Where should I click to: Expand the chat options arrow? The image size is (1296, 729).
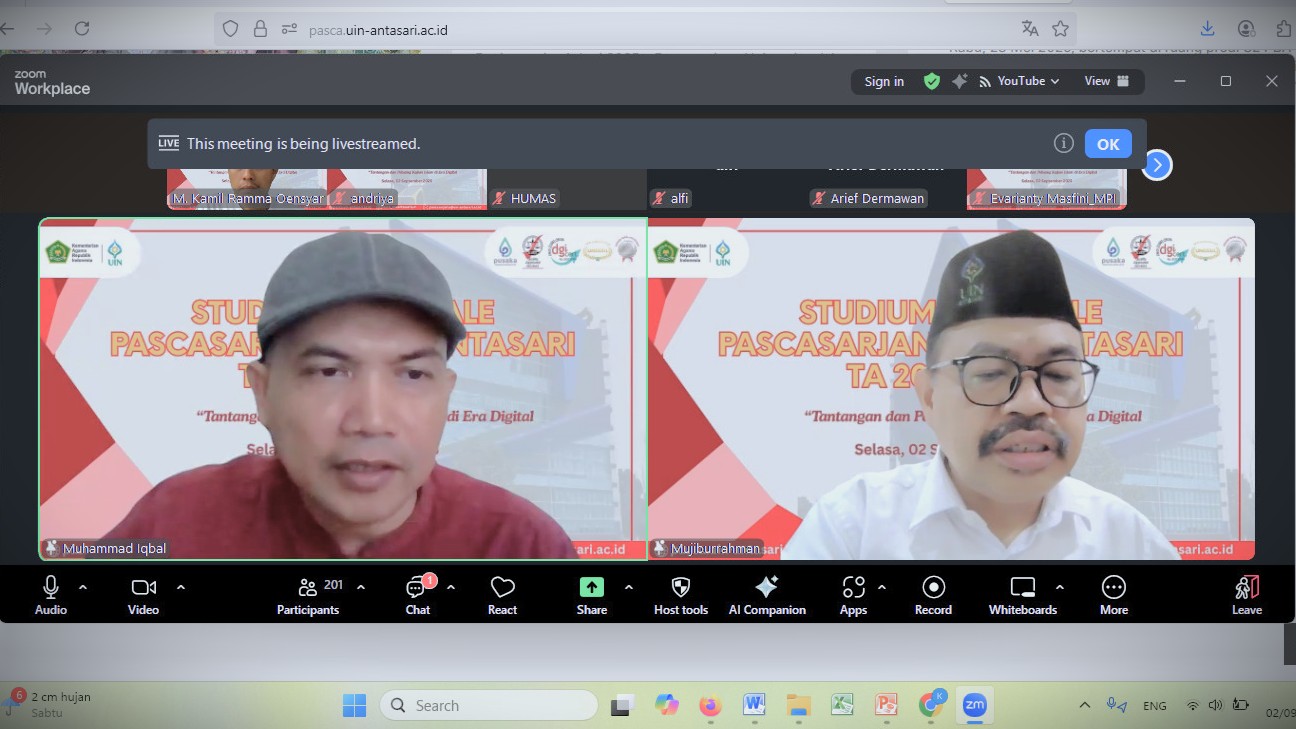[x=451, y=587]
